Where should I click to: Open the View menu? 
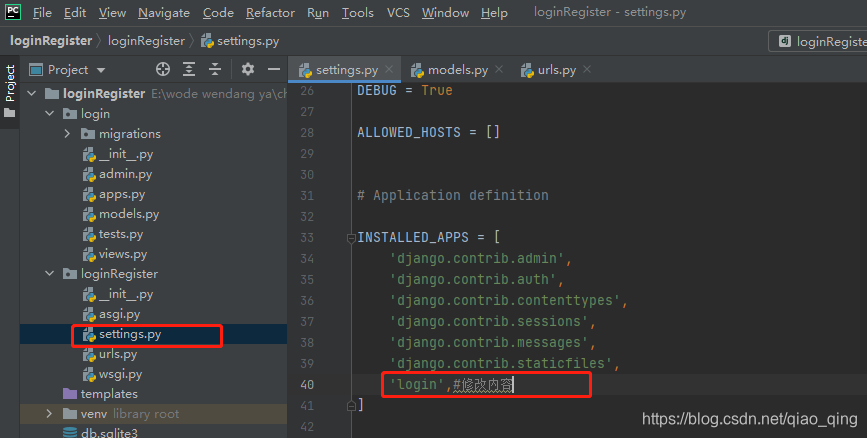[112, 13]
